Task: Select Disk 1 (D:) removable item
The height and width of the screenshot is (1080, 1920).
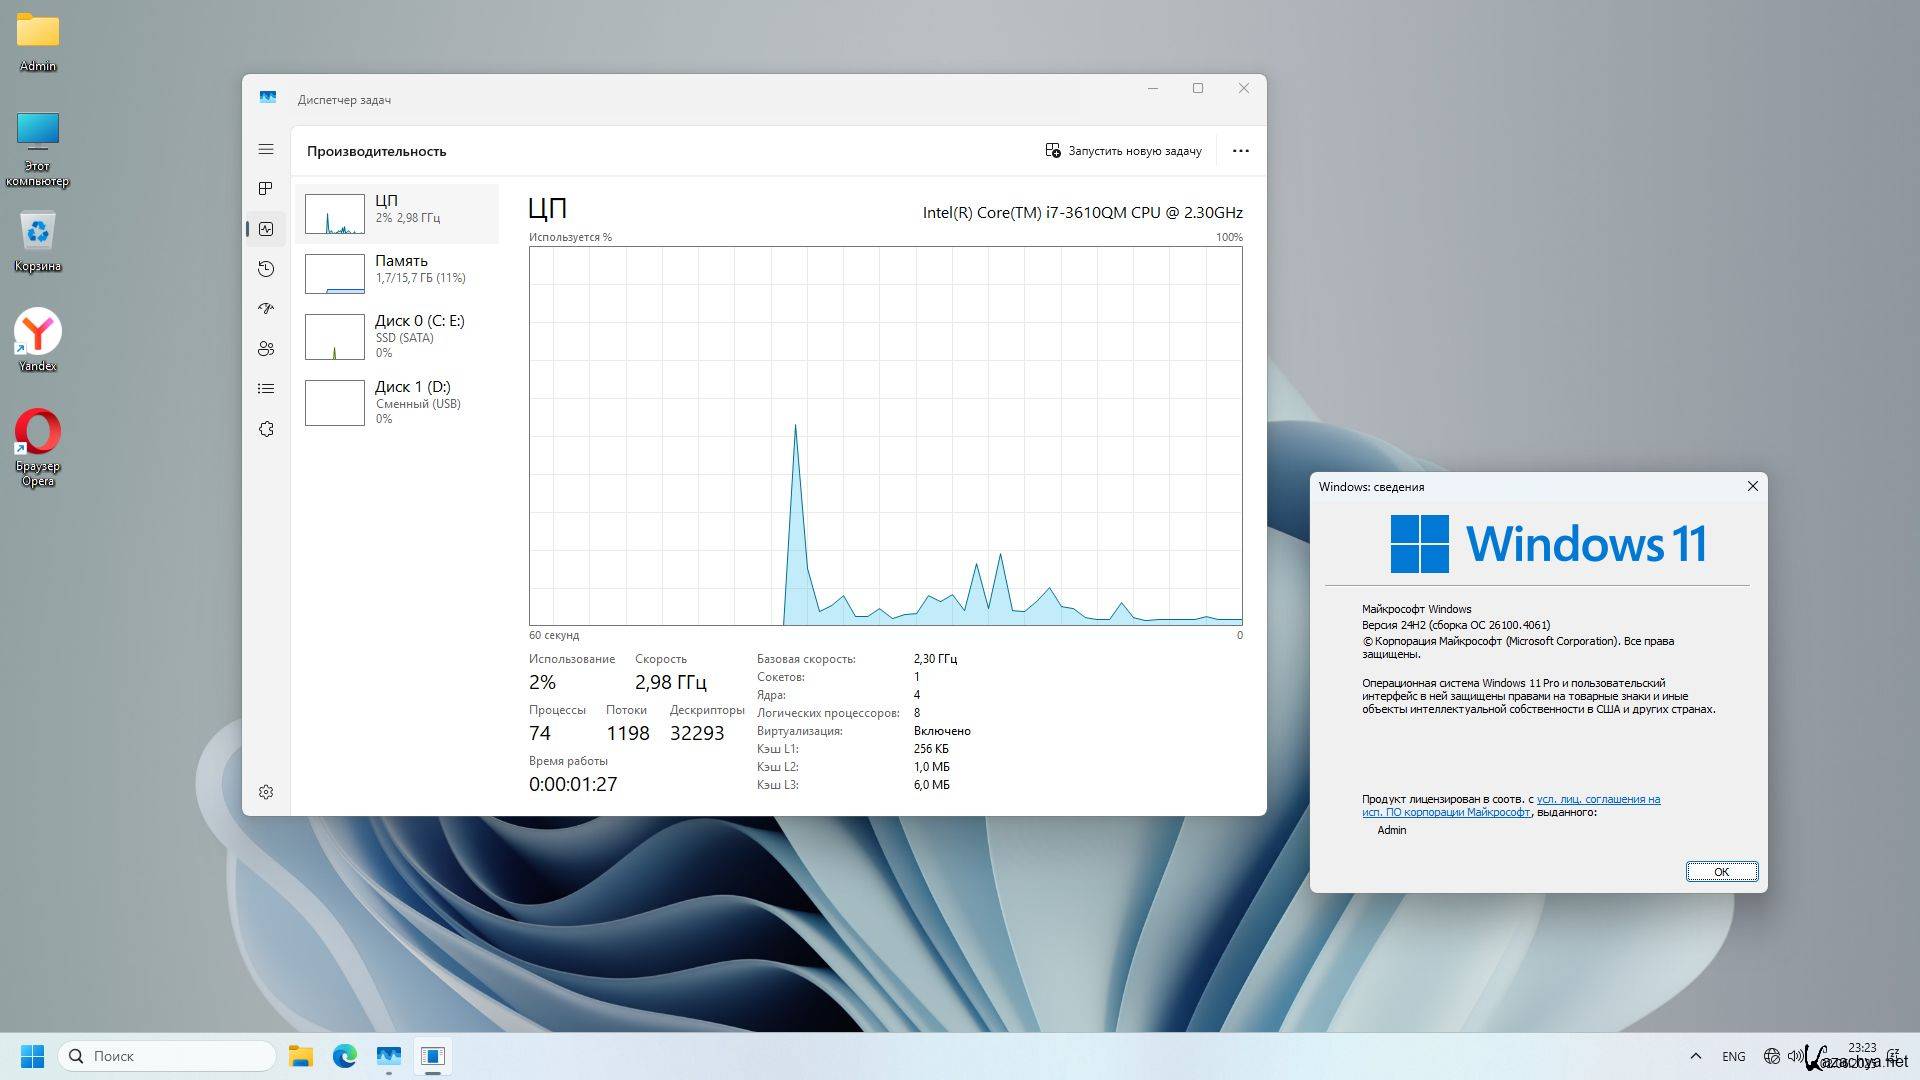Action: pos(398,402)
